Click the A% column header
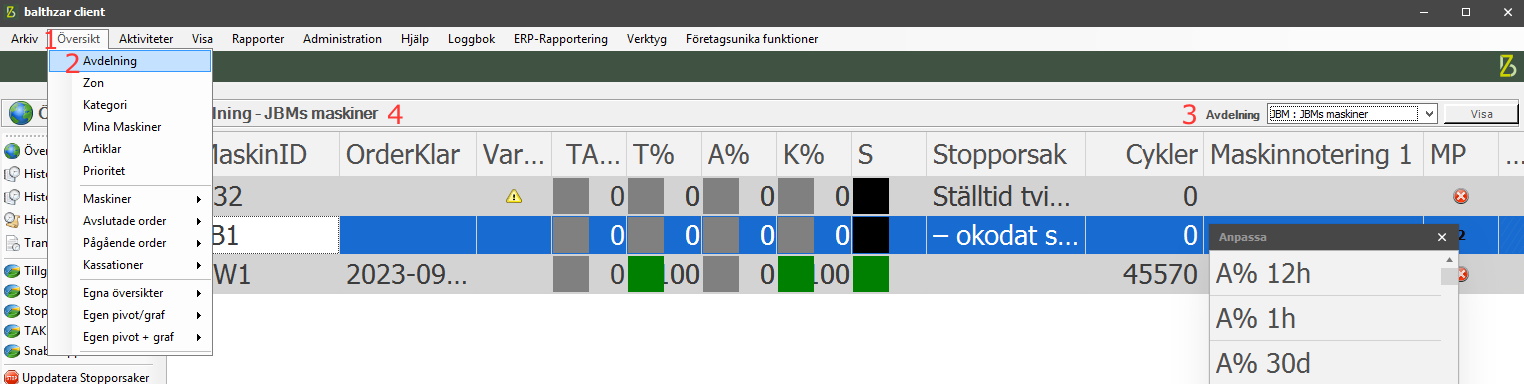The width and height of the screenshot is (1524, 384). [739, 154]
